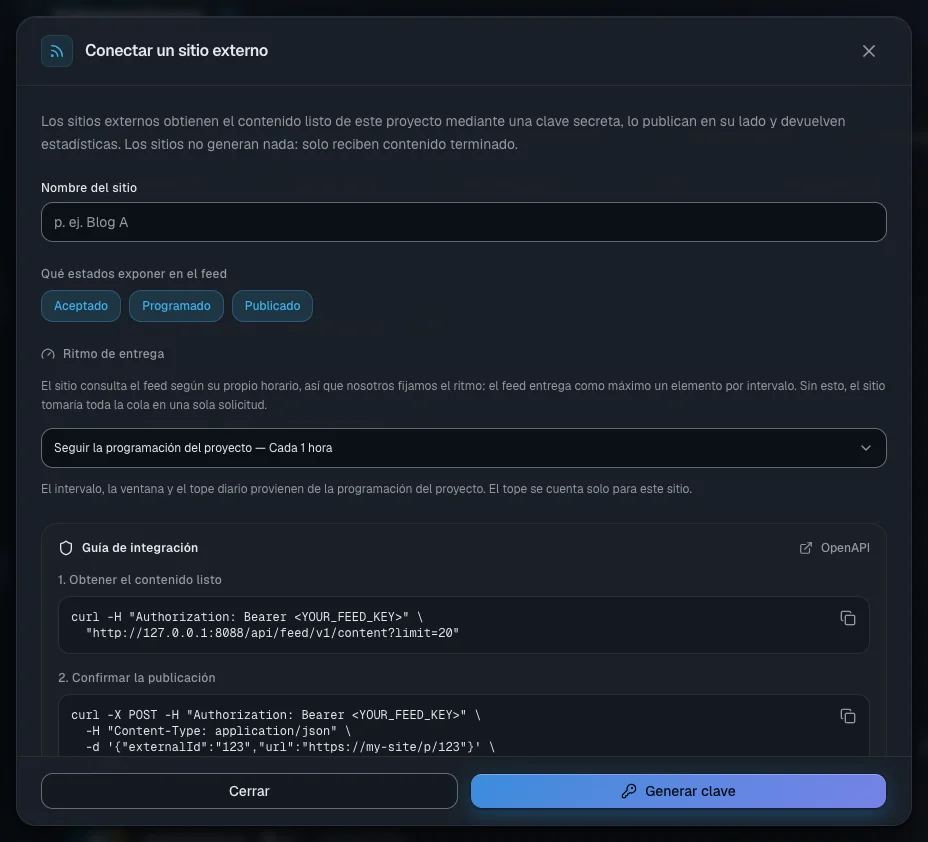Click the Generar clave button
This screenshot has height=842, width=928.
coord(678,791)
